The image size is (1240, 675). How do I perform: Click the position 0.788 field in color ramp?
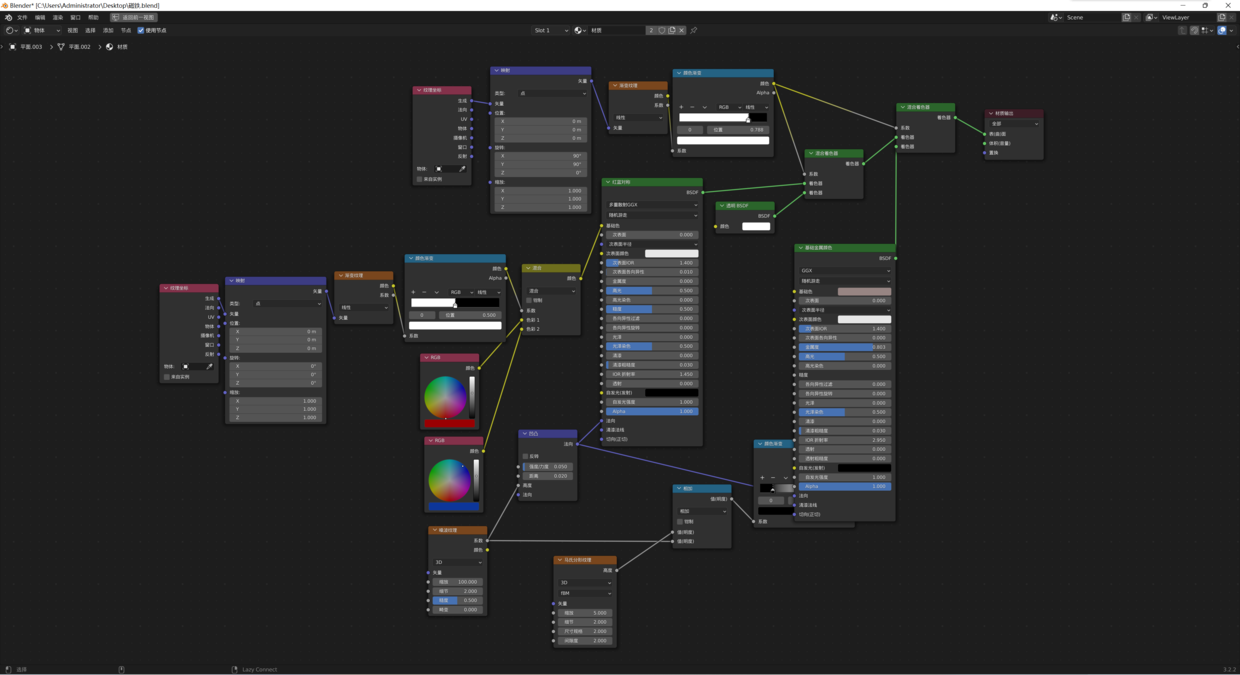737,129
